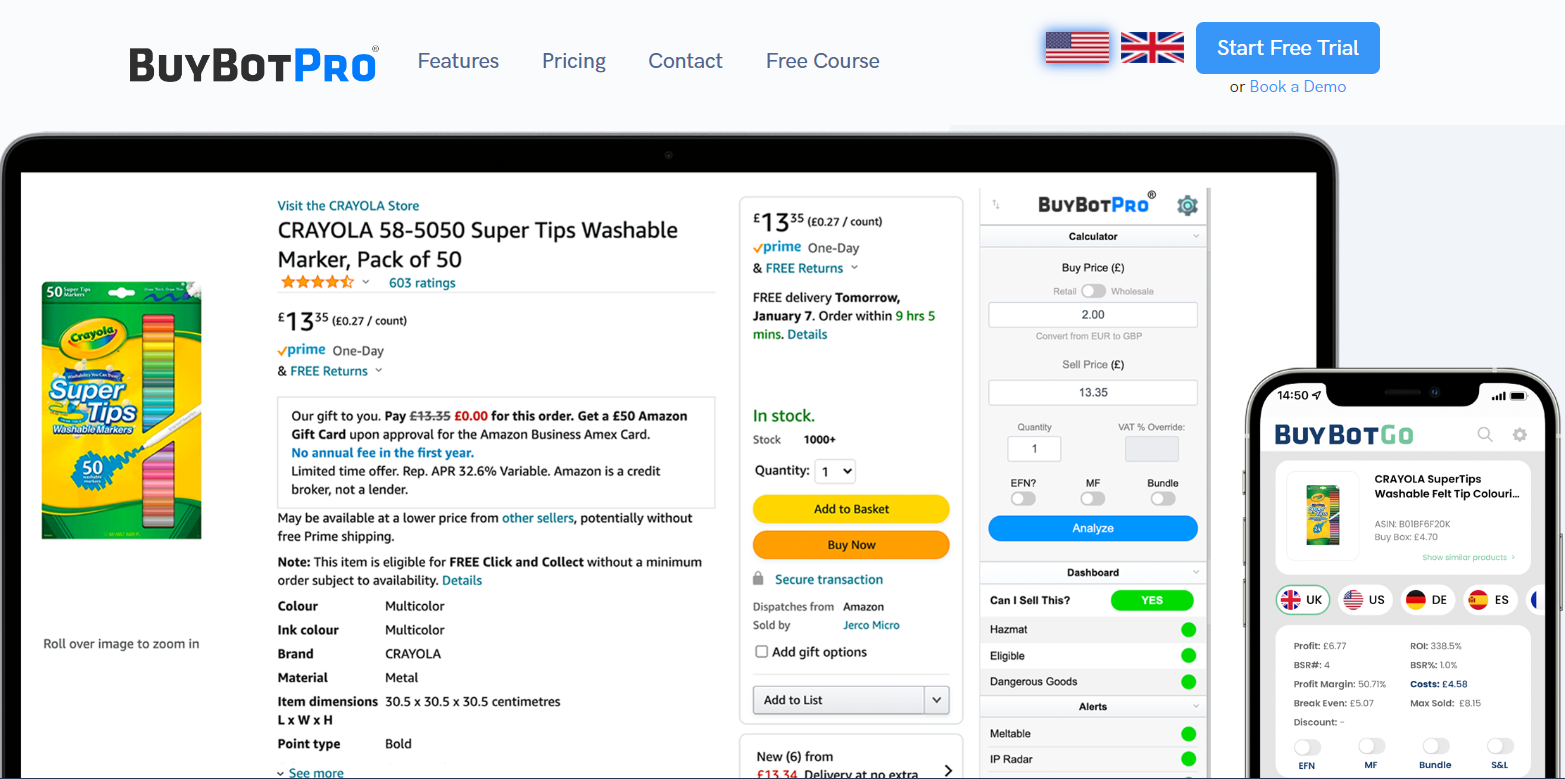Switch site region using the UK flag
Viewport: 1565px width, 779px height.
[x=1151, y=47]
